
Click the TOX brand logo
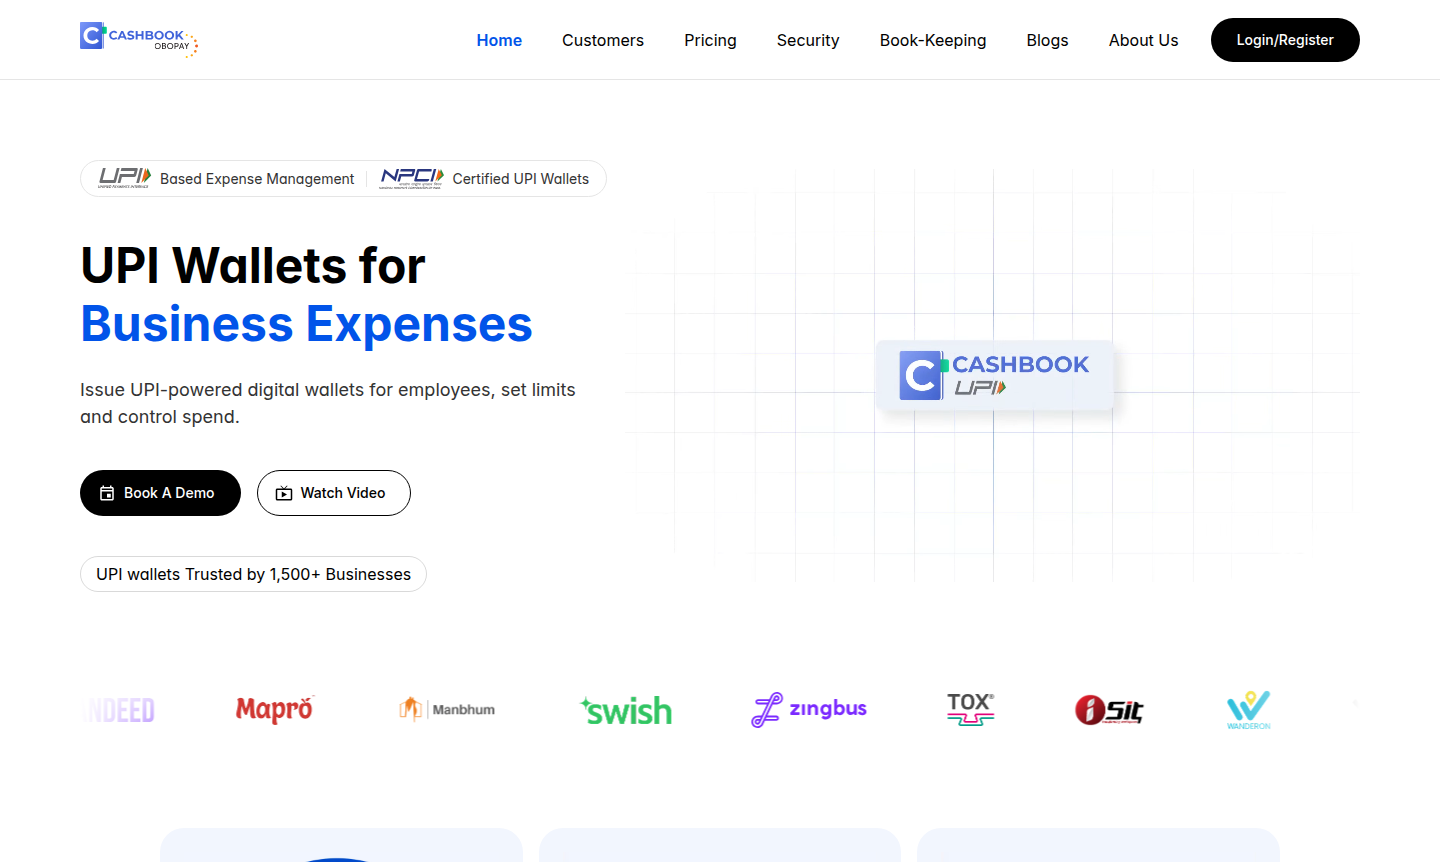pos(970,709)
